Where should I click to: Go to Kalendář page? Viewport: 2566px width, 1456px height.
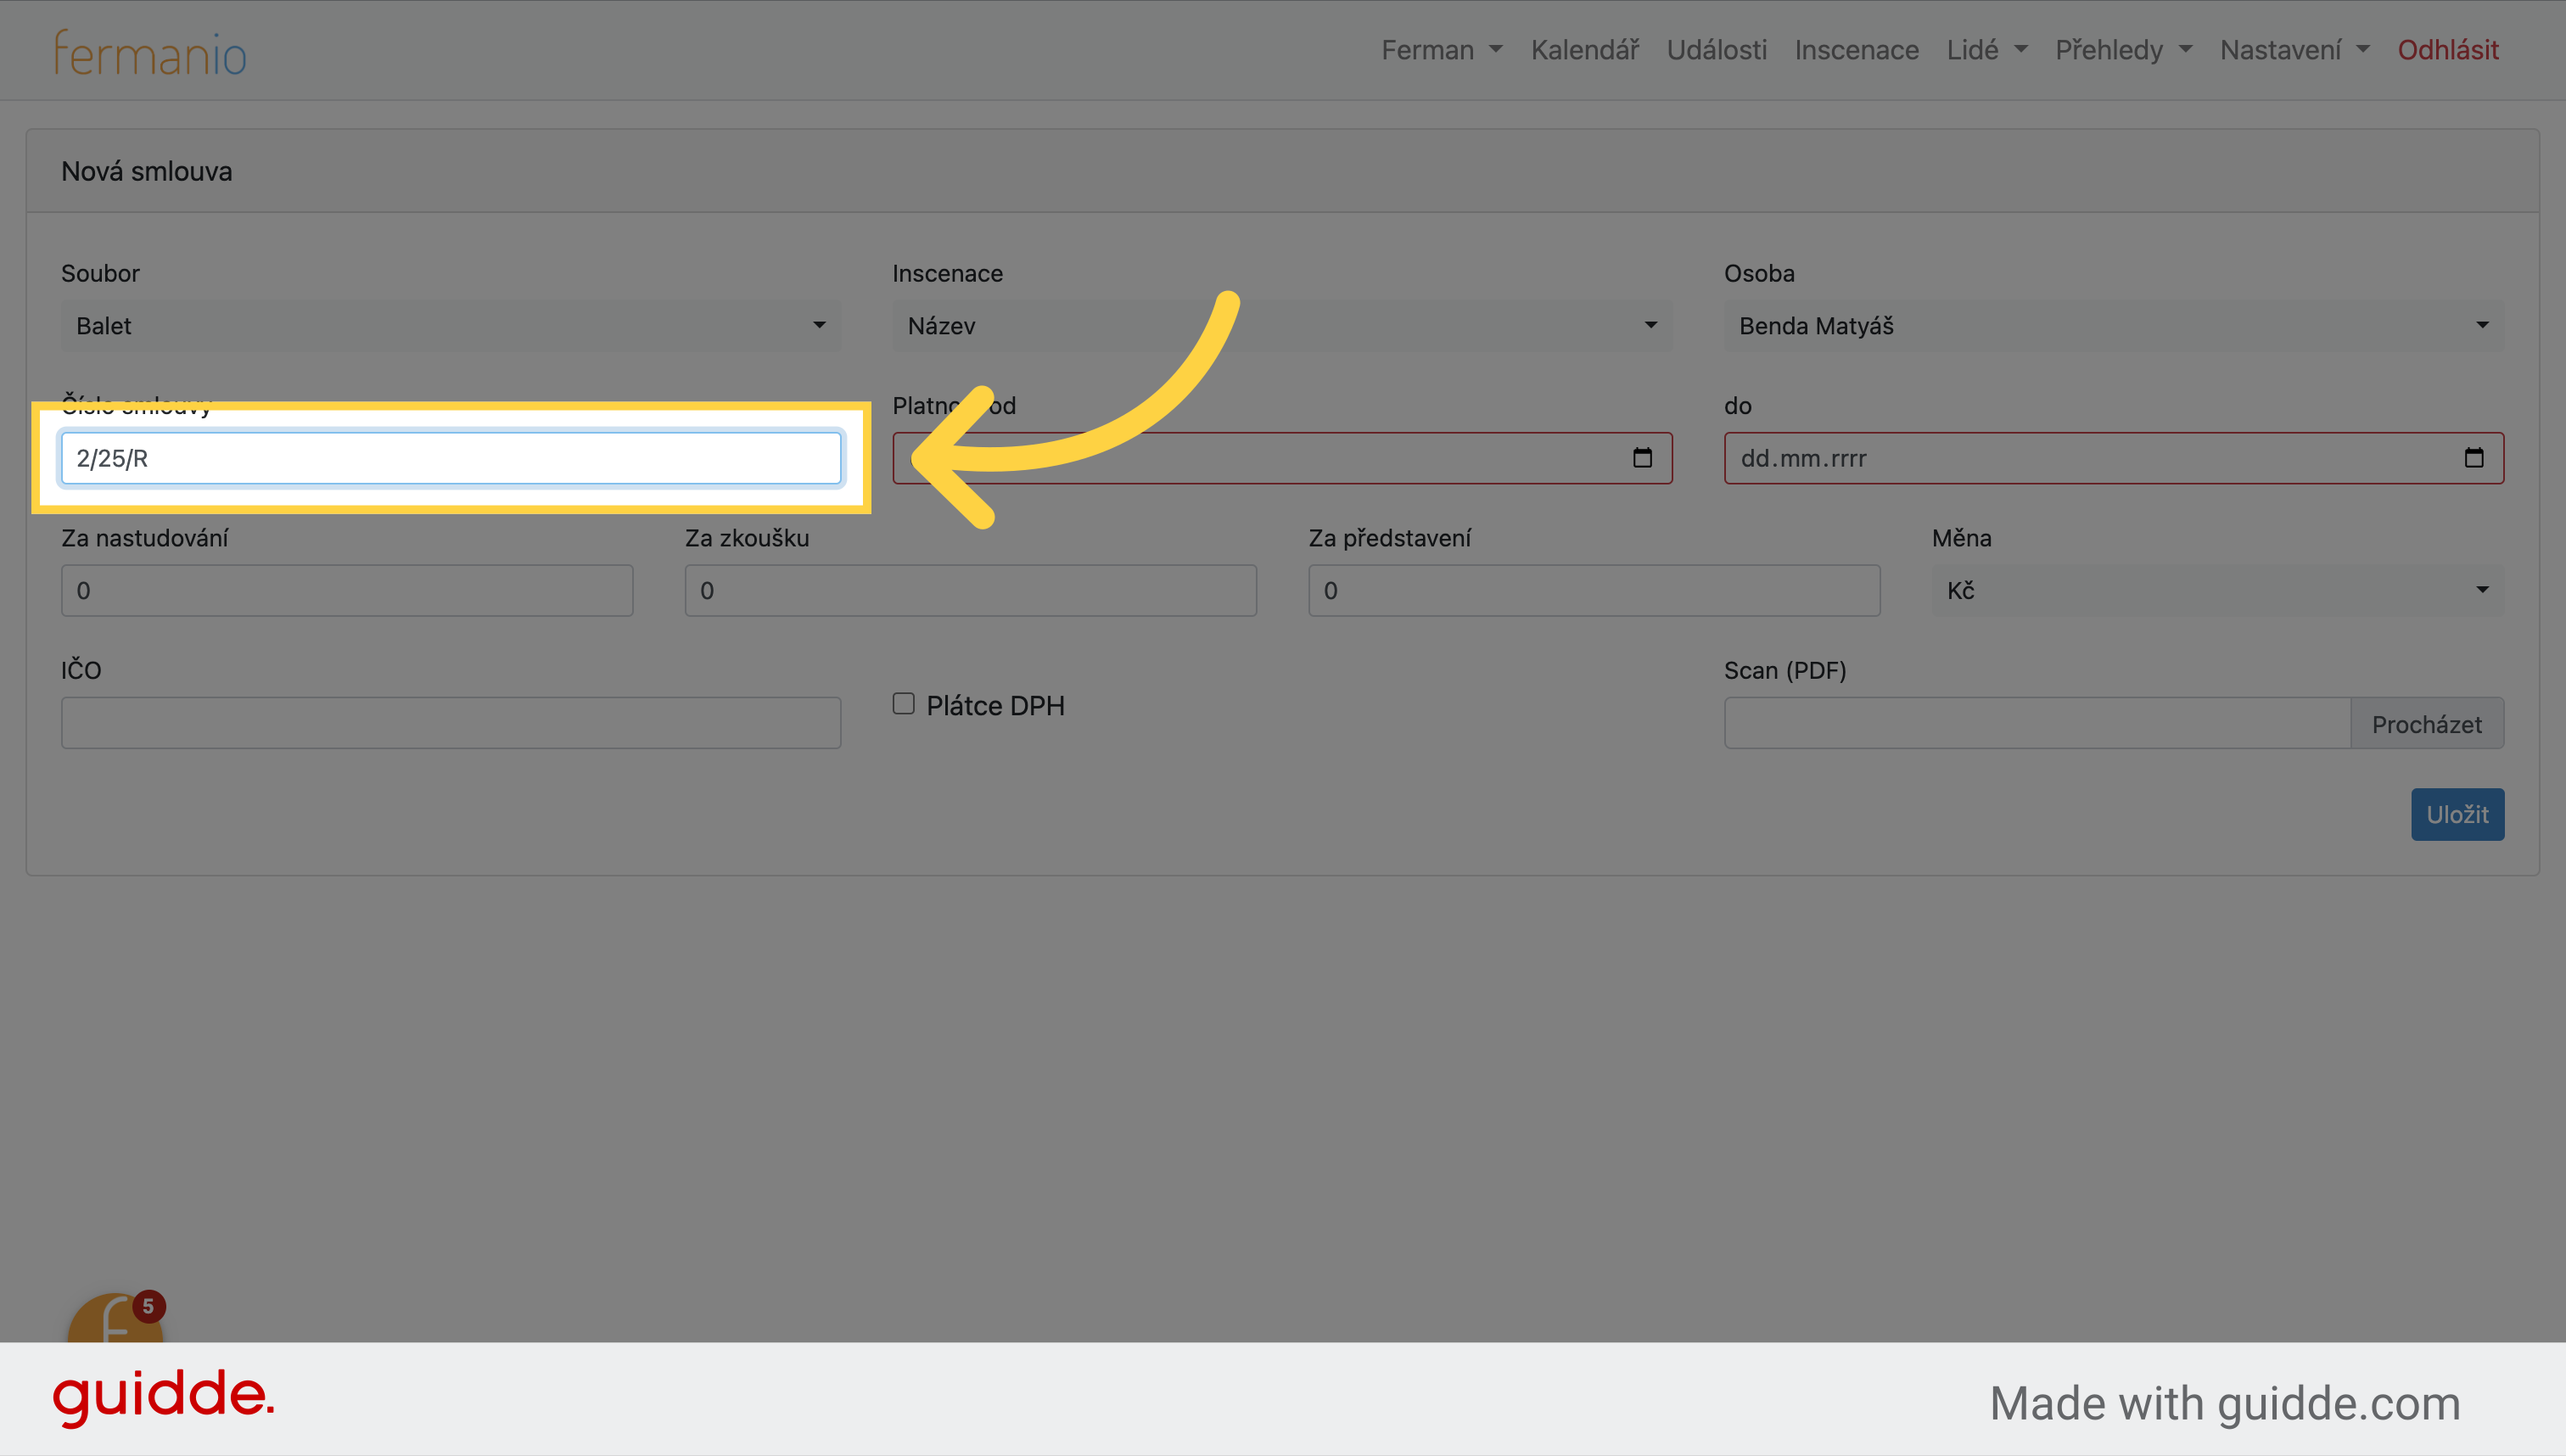click(x=1585, y=50)
